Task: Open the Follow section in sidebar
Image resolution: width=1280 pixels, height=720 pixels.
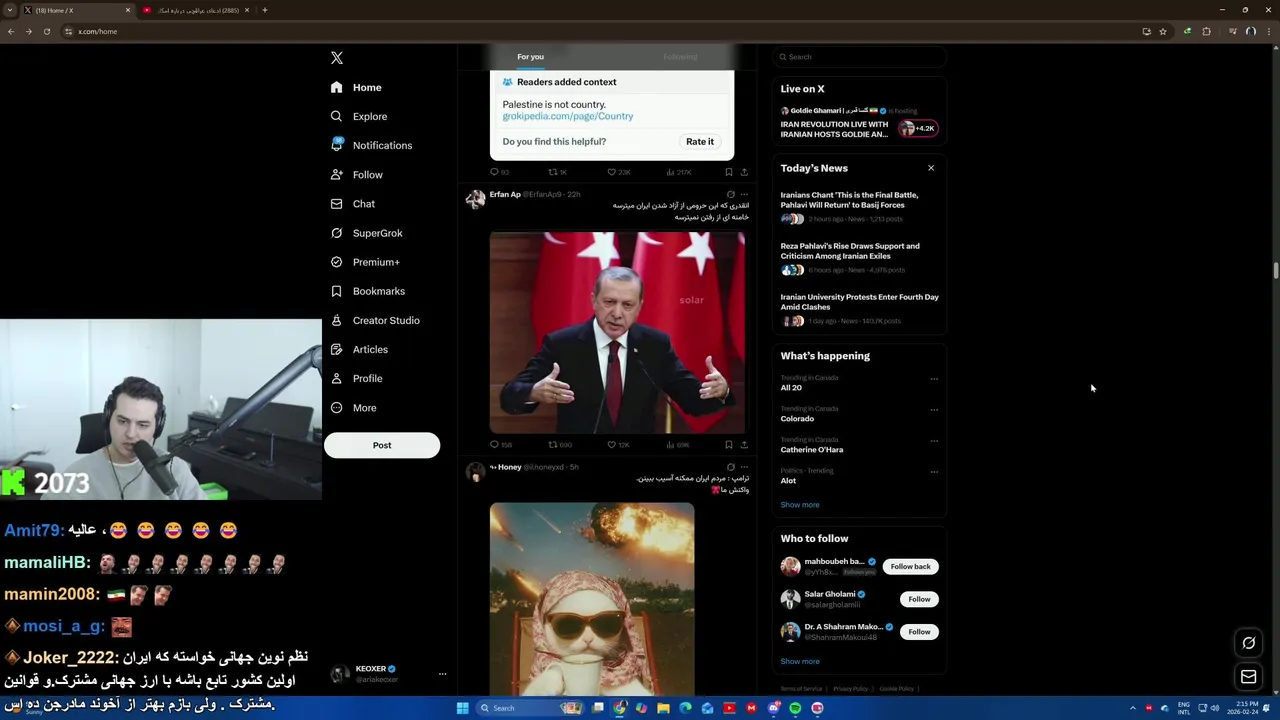Action: coord(356,174)
